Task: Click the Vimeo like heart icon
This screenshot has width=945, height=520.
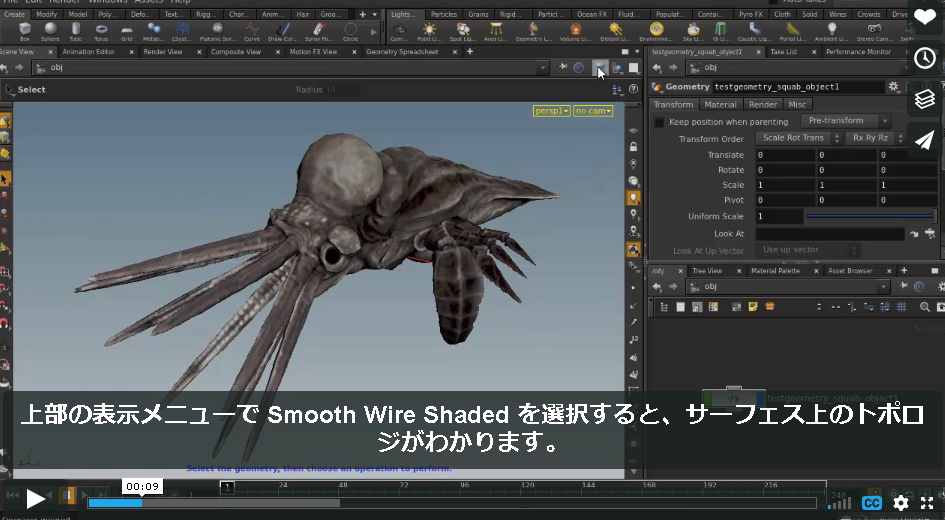Action: point(925,17)
